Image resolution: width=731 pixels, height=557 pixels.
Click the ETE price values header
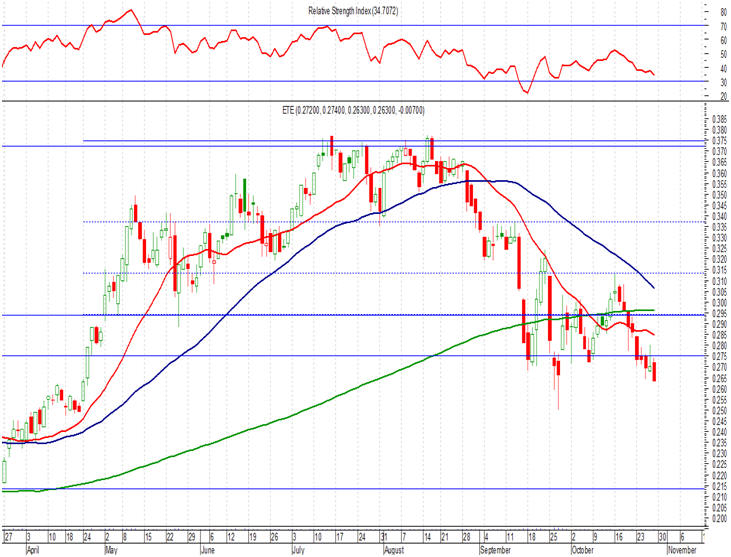click(353, 110)
